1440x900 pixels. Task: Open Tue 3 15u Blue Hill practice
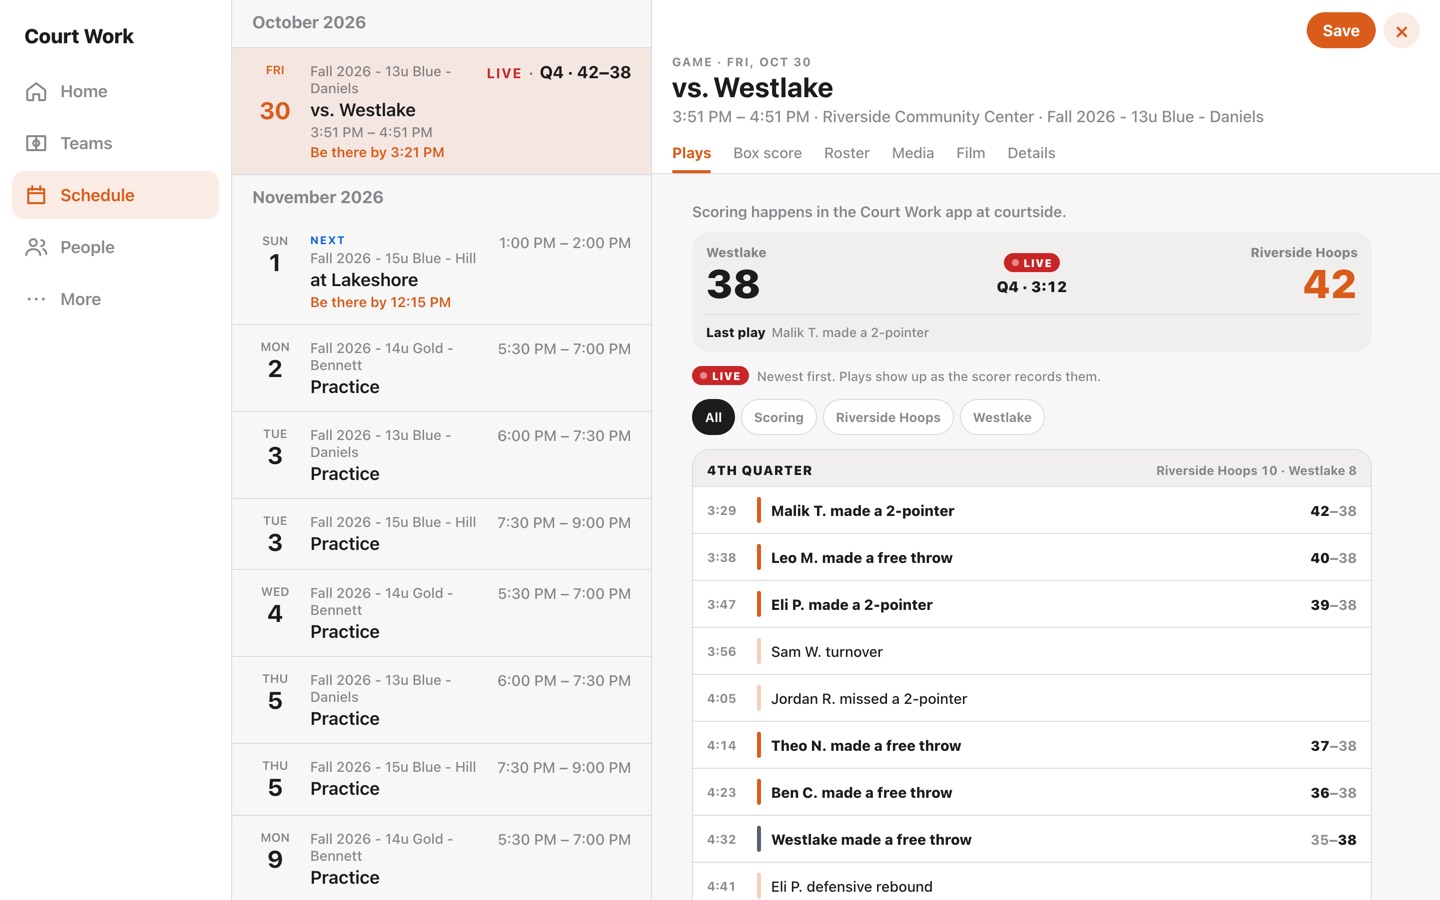441,534
